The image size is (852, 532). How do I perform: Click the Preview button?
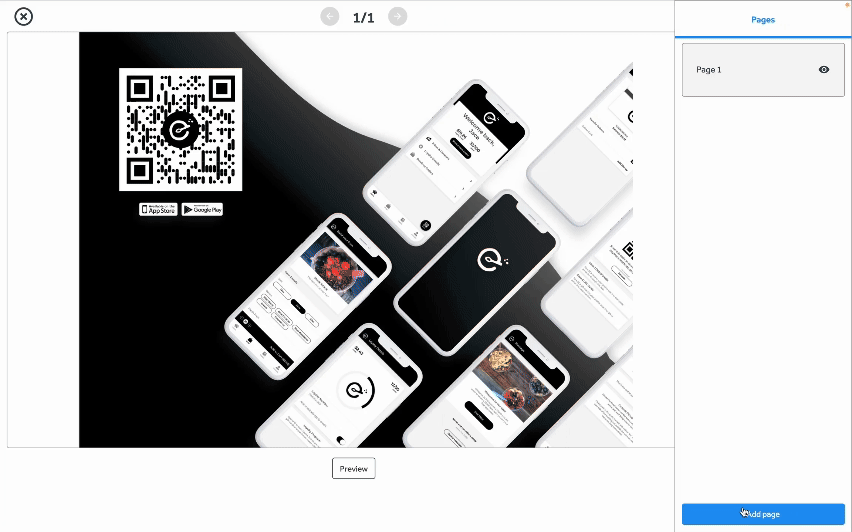354,468
